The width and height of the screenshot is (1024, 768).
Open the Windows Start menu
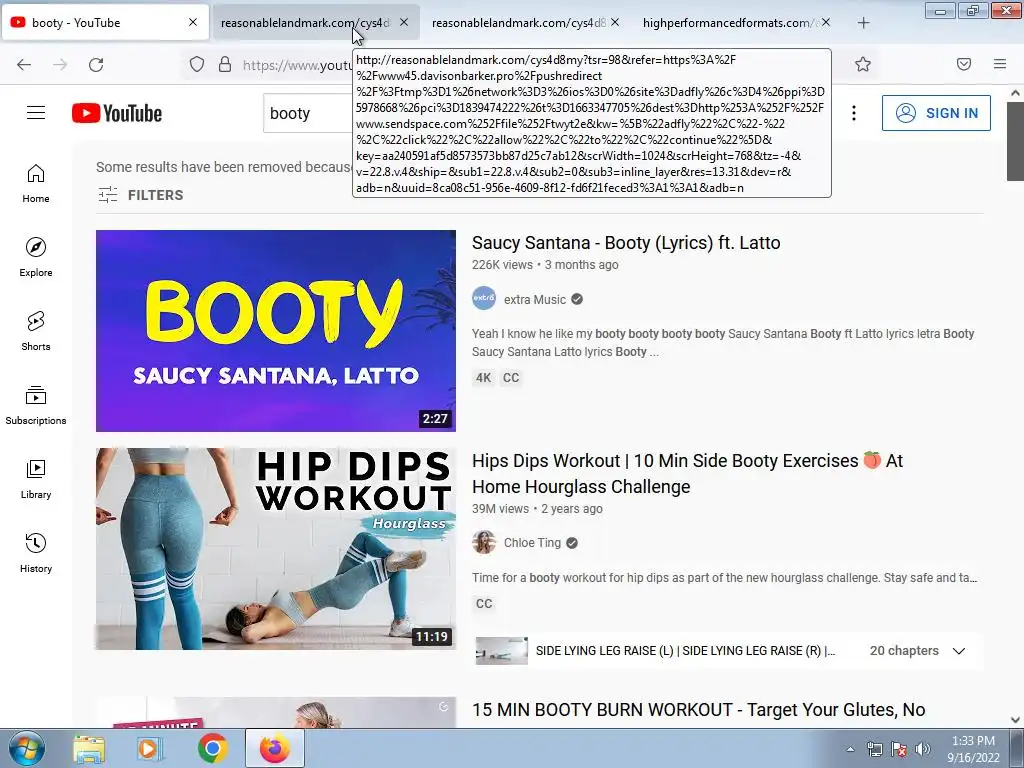point(25,748)
